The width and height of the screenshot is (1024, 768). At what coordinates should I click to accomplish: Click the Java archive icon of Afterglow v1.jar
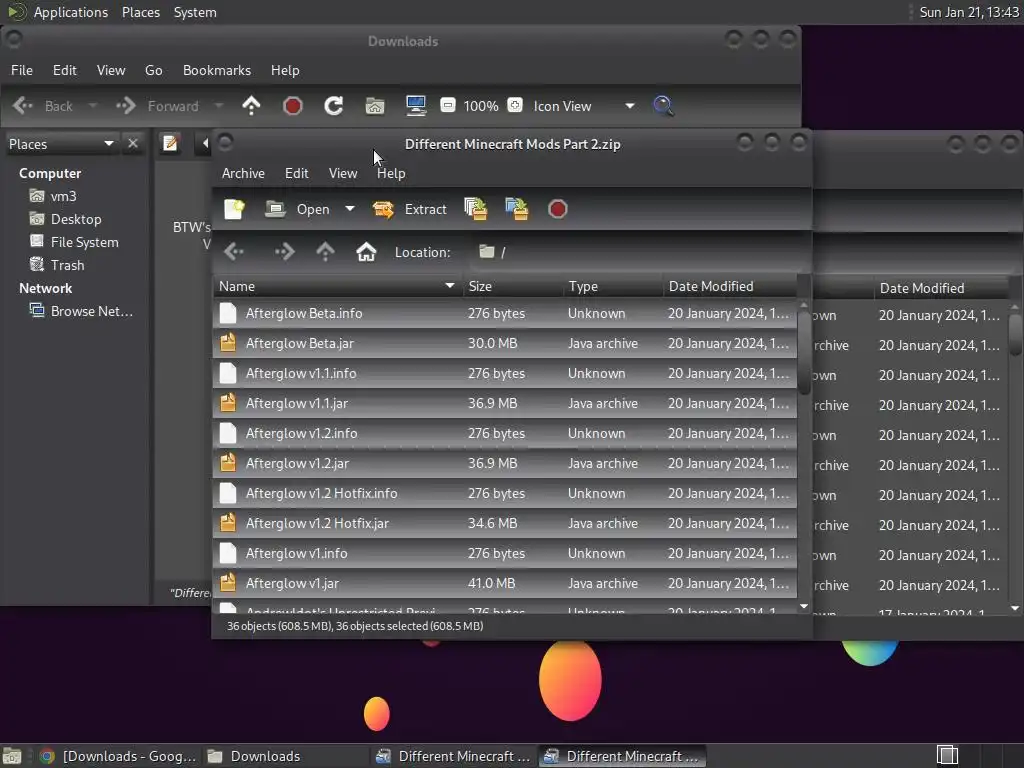coord(228,583)
